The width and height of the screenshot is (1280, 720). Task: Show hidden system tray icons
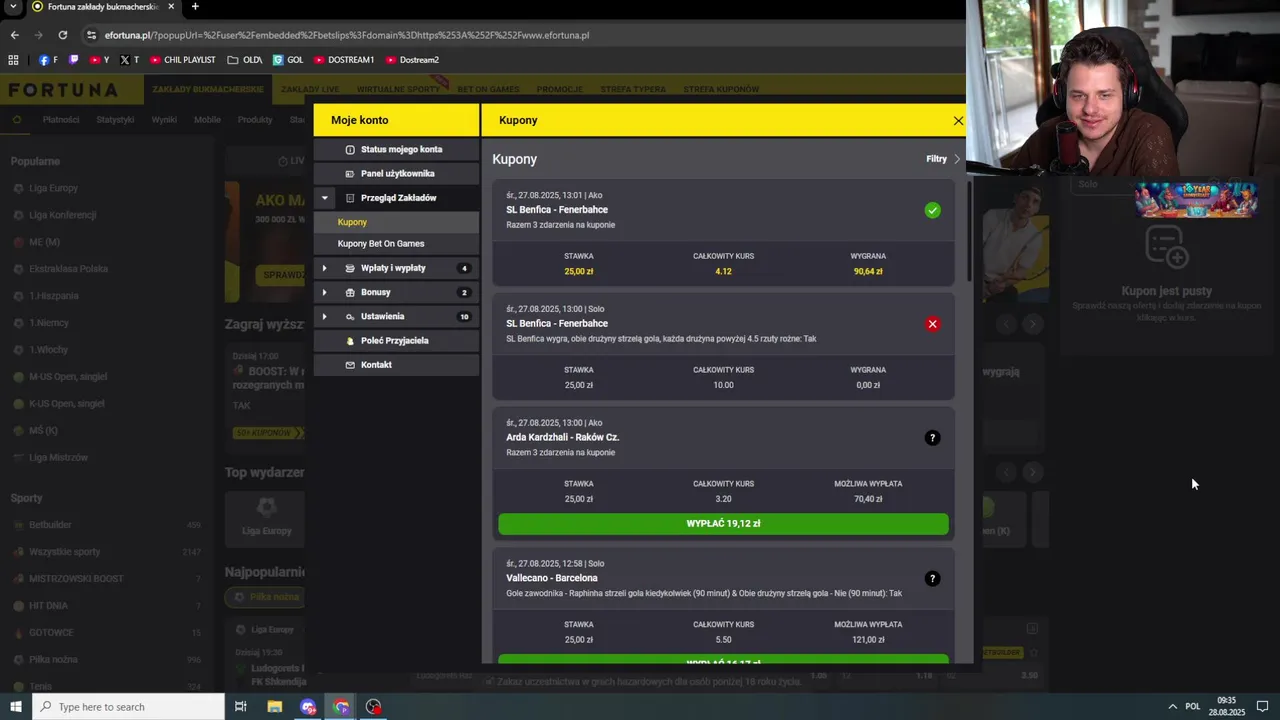click(1173, 707)
